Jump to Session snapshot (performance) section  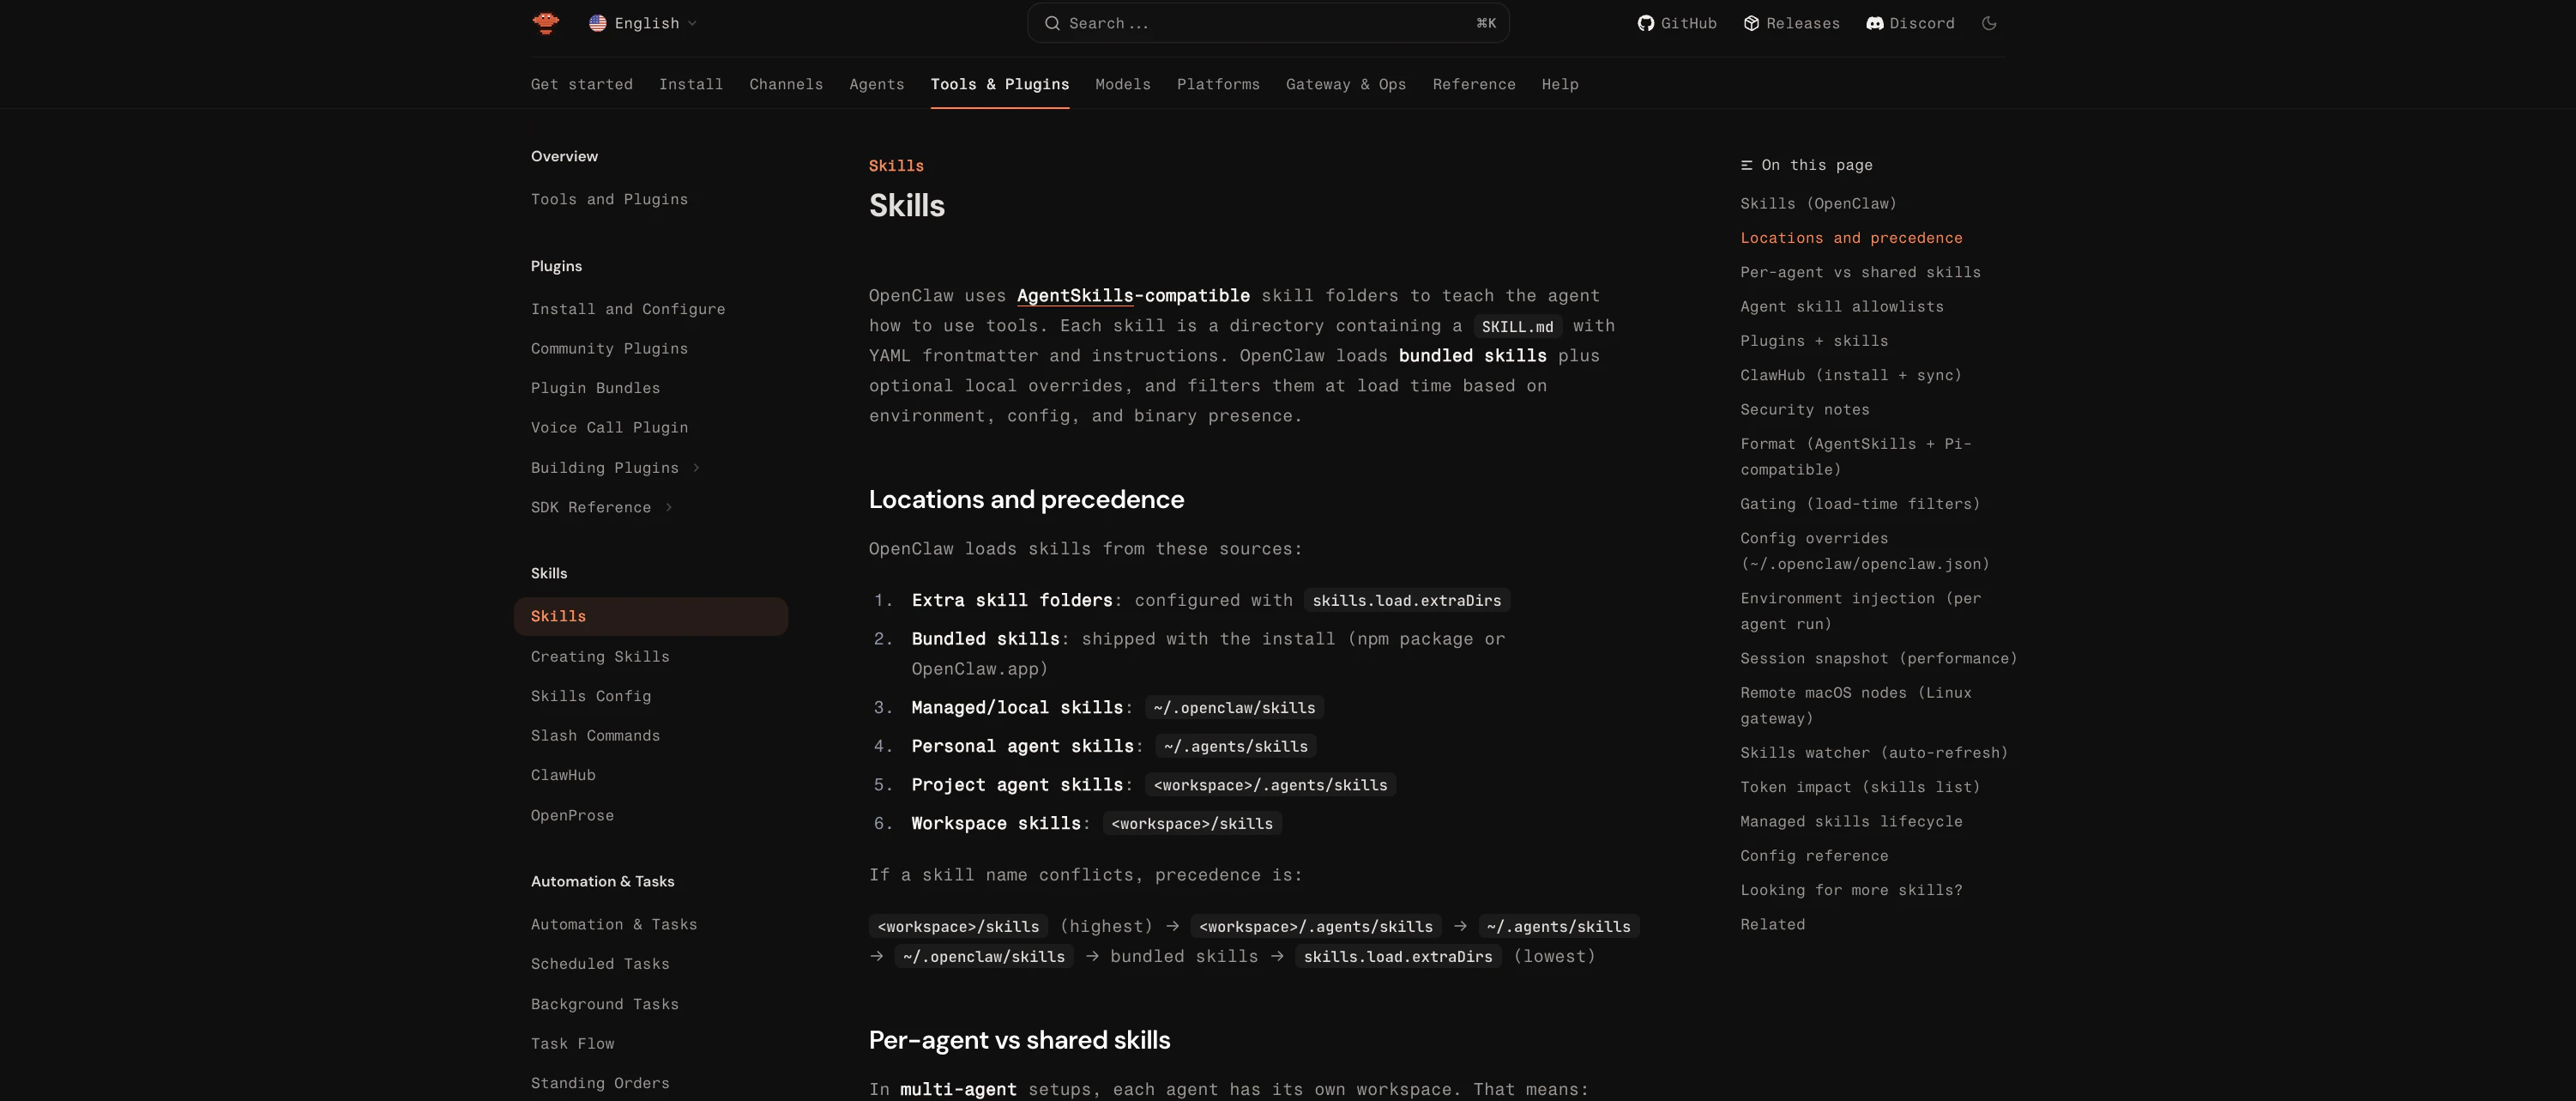pyautogui.click(x=1879, y=658)
